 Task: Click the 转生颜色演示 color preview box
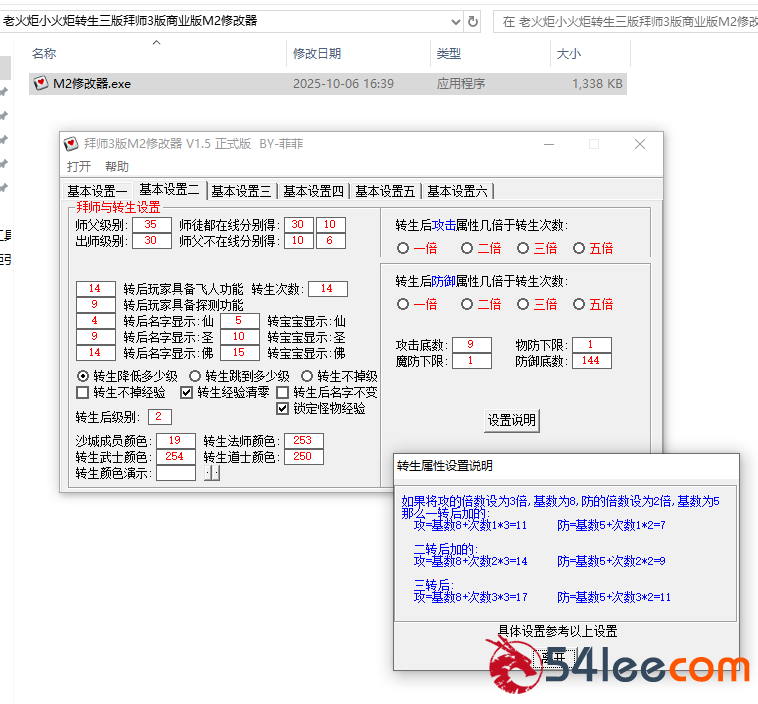[176, 473]
